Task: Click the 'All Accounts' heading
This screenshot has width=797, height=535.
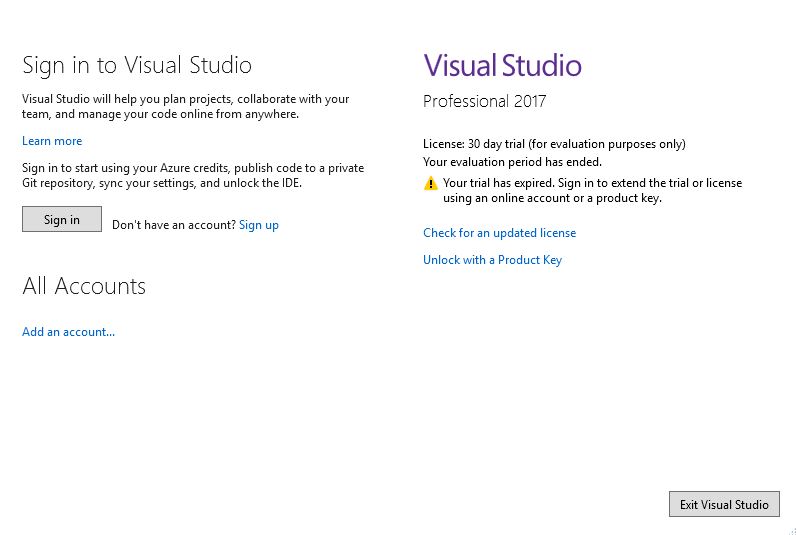Action: pyautogui.click(x=84, y=286)
